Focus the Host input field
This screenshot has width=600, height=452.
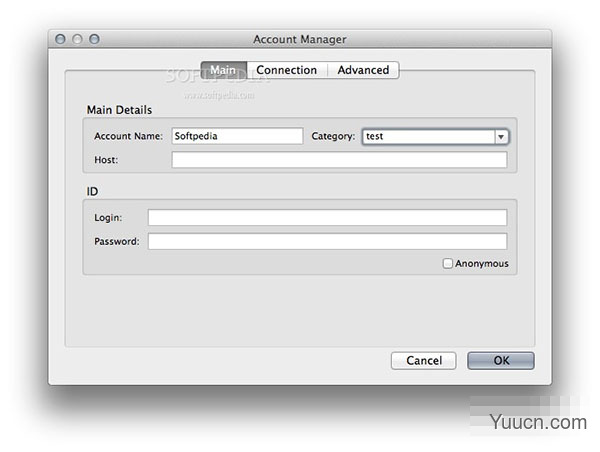339,160
